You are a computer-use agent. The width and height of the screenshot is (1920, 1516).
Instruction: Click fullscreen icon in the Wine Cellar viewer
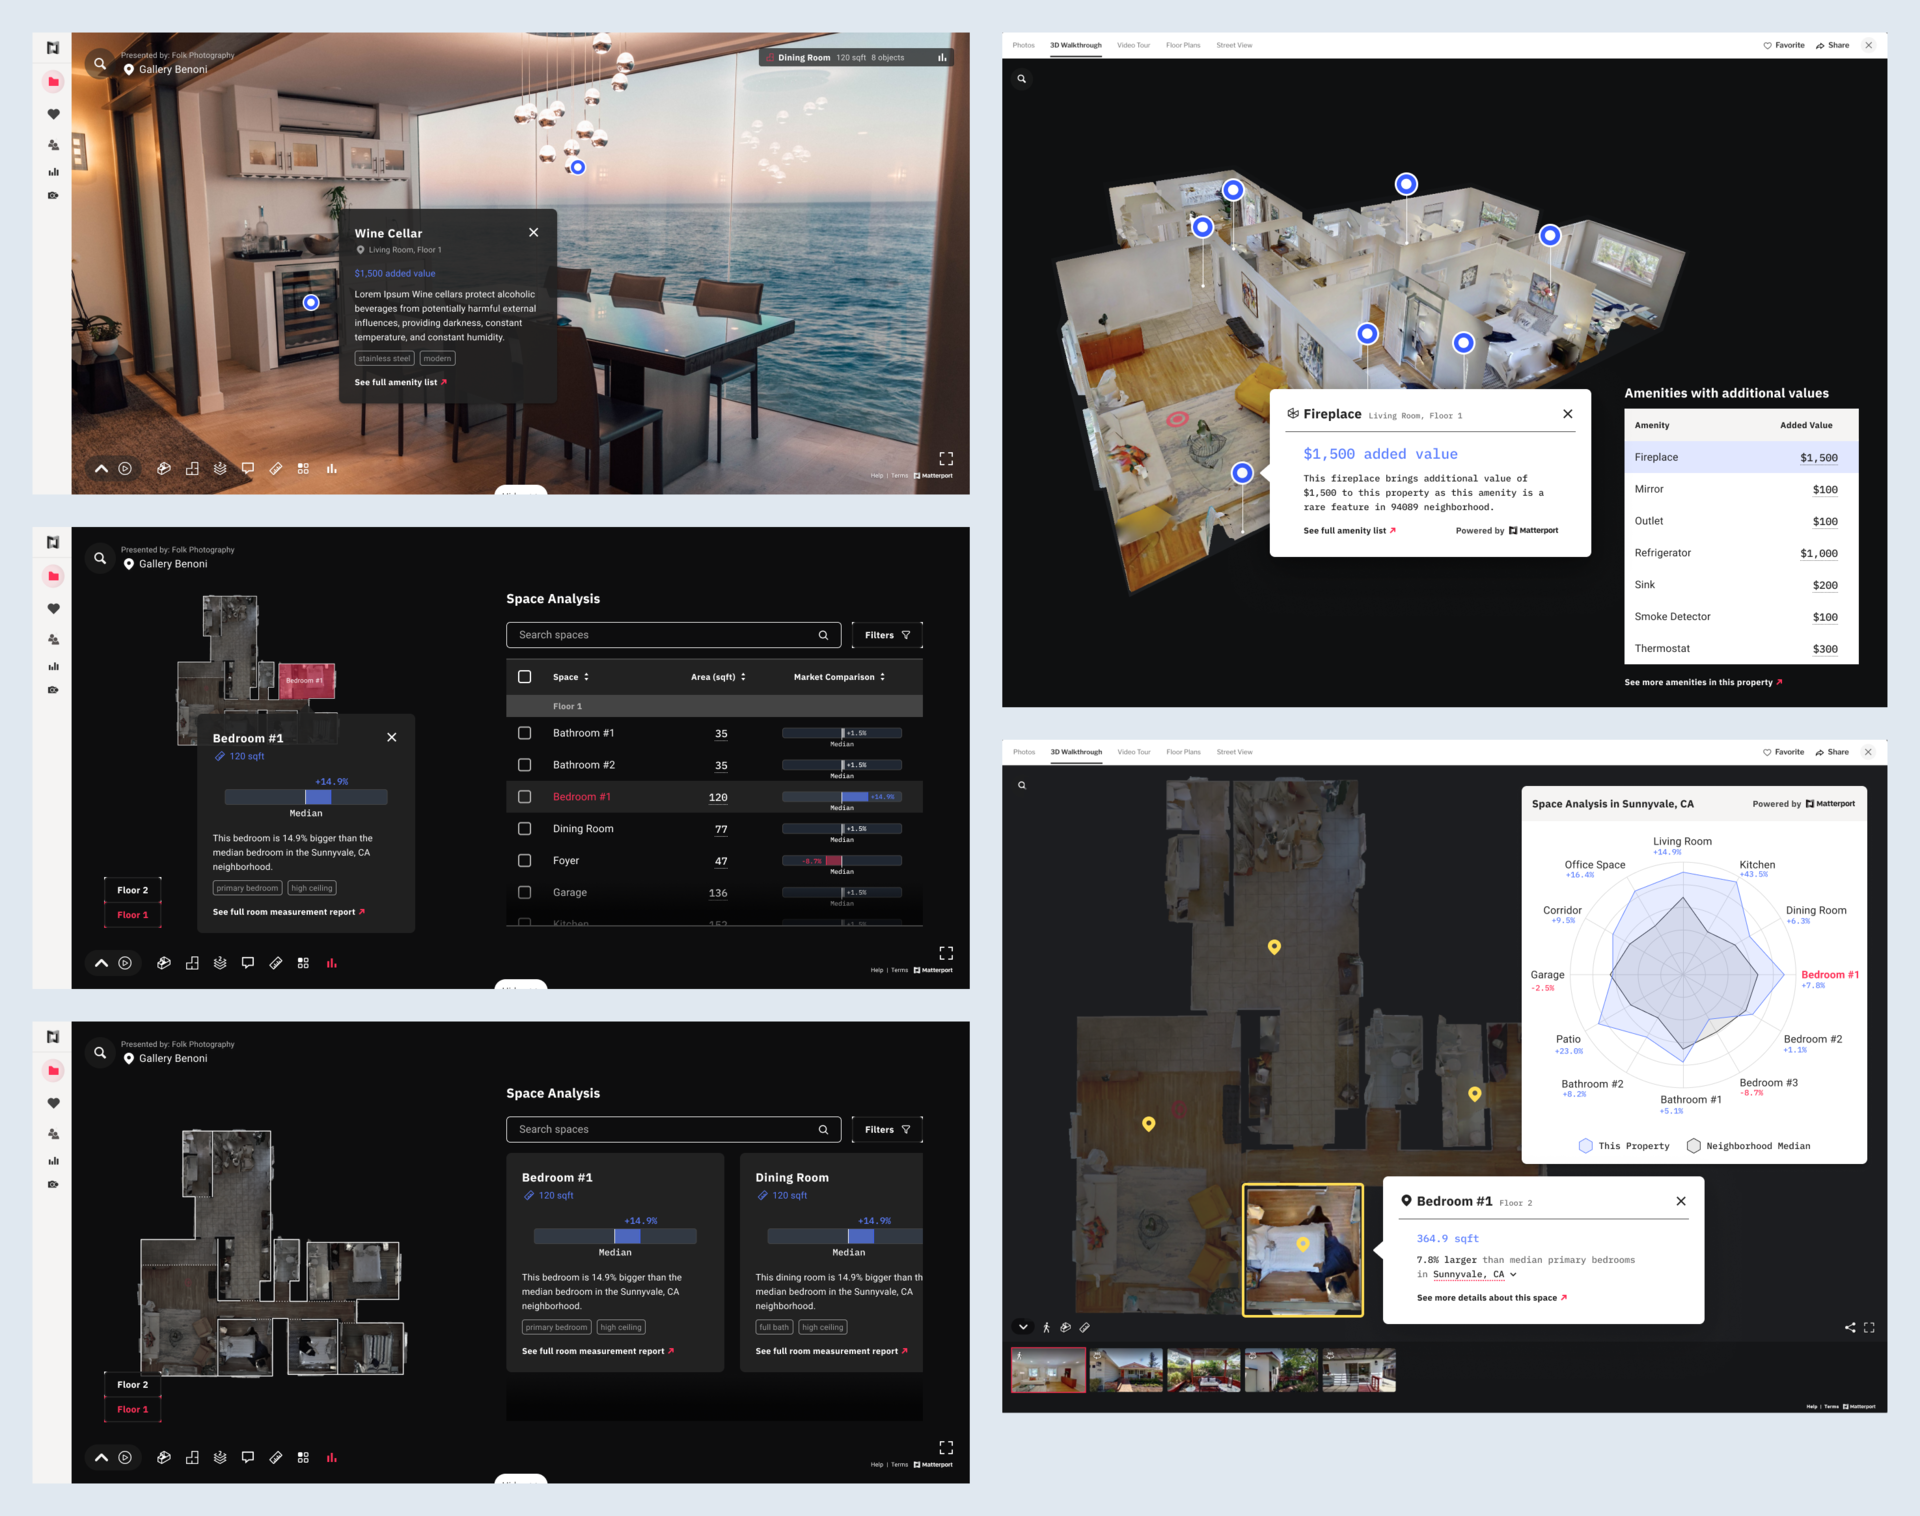tap(946, 458)
